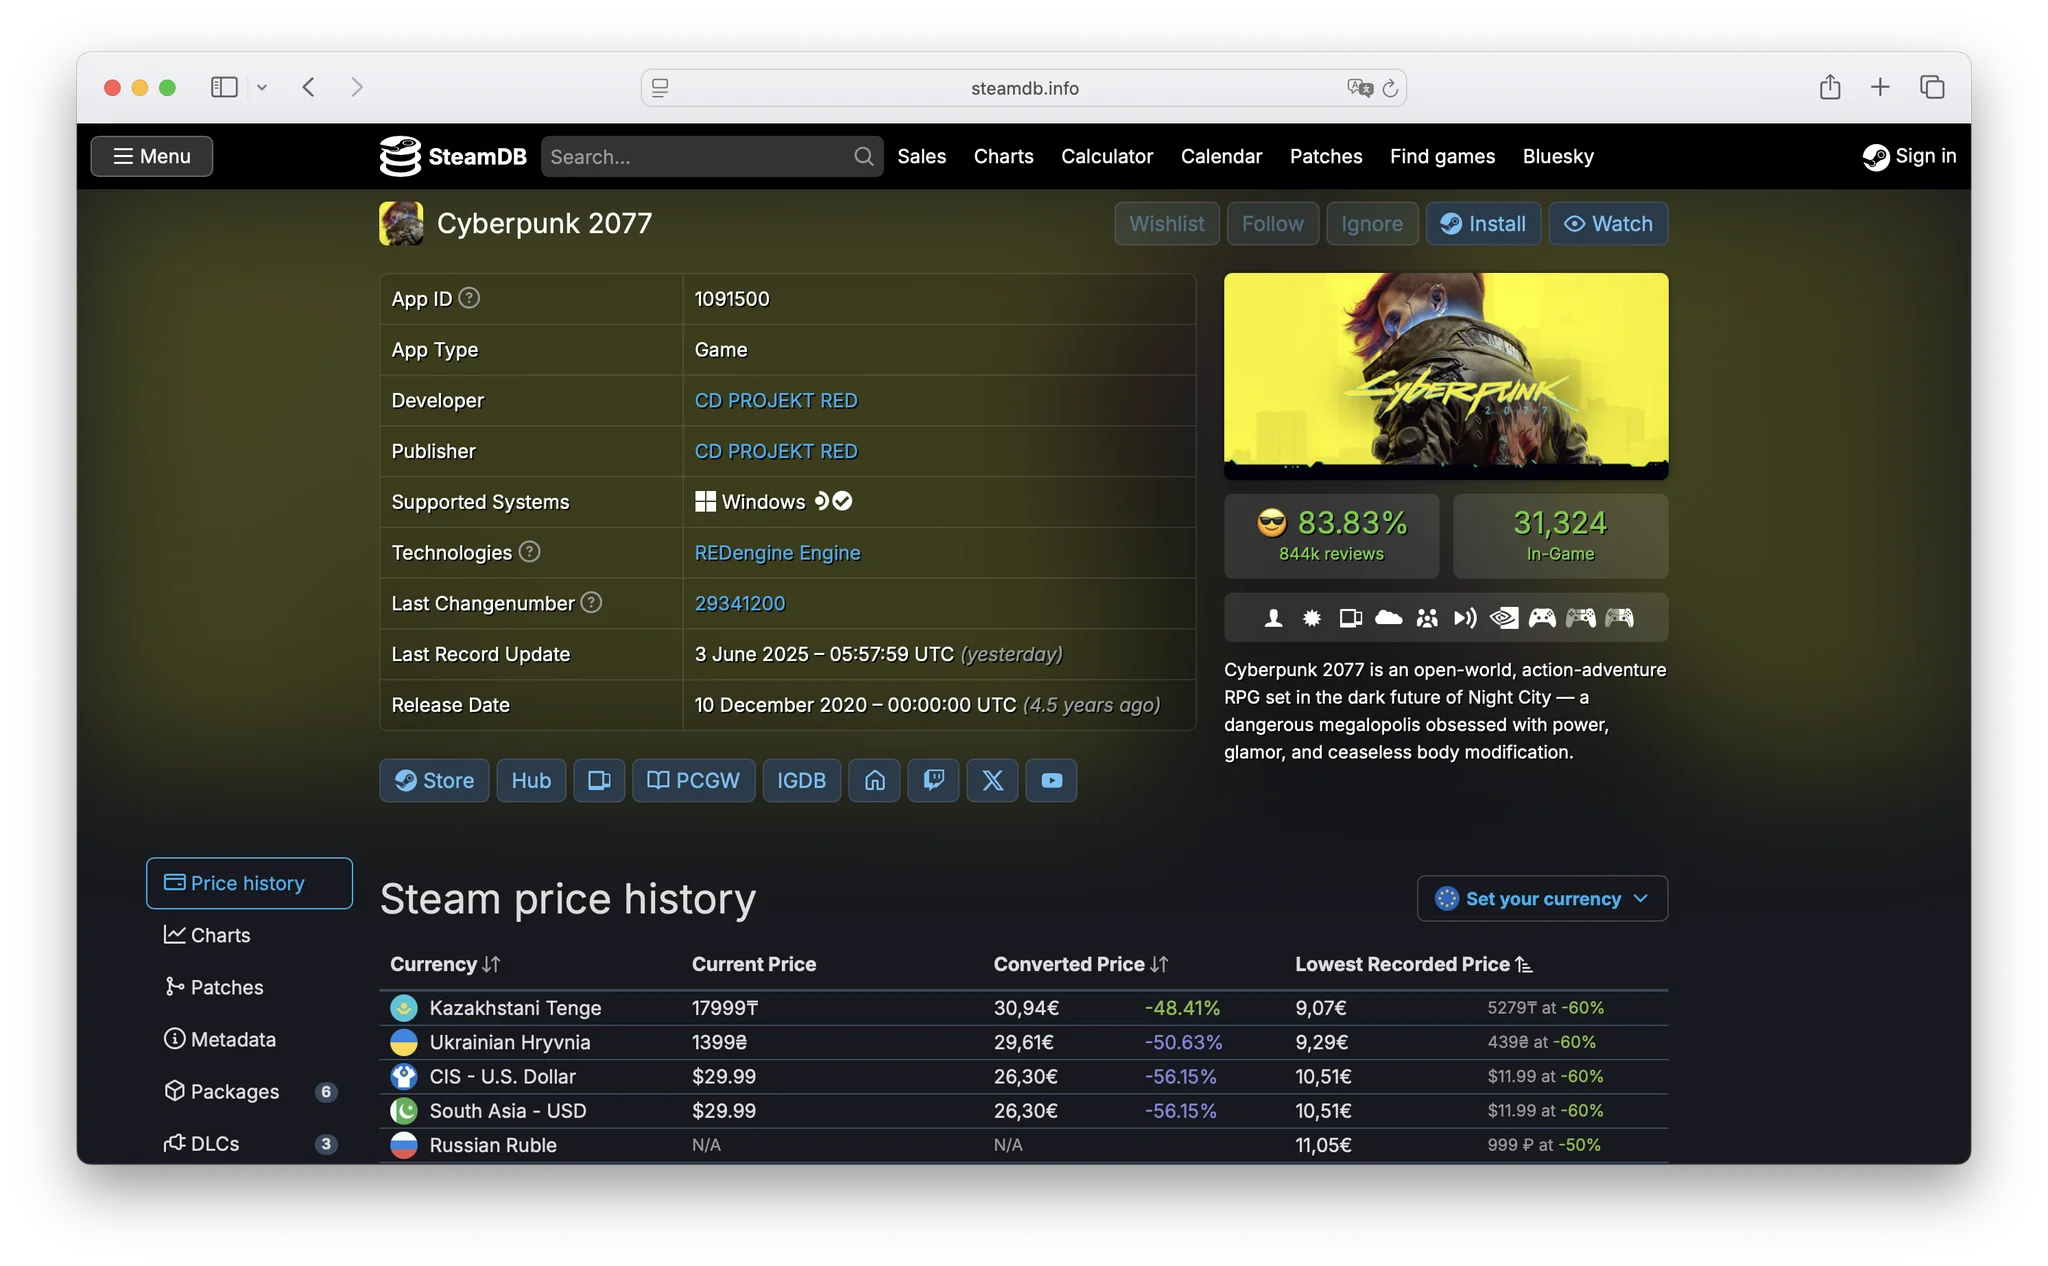2048x1266 pixels.
Task: Open the game homepage house icon
Action: click(x=874, y=780)
